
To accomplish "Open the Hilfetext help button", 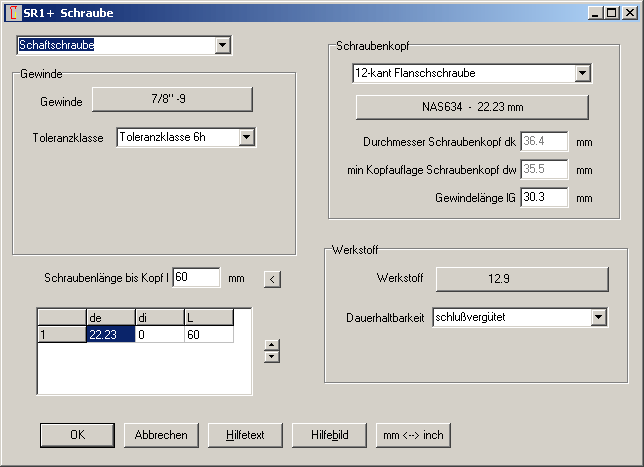I will [245, 435].
